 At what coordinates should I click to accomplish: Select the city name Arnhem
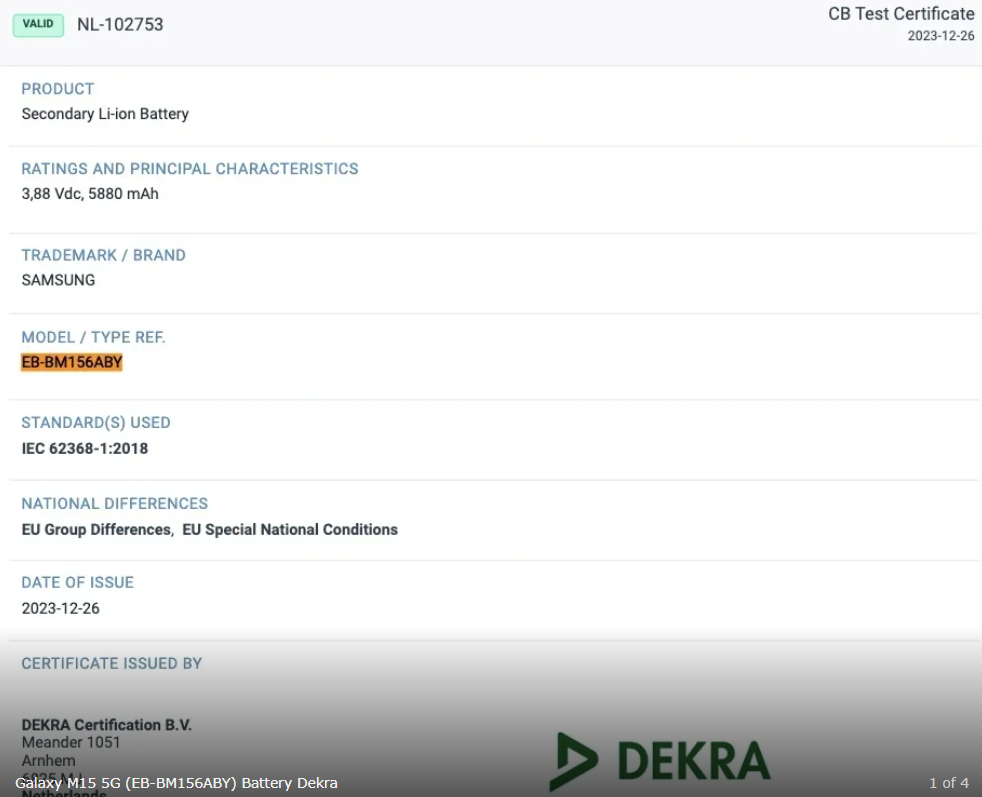click(48, 761)
